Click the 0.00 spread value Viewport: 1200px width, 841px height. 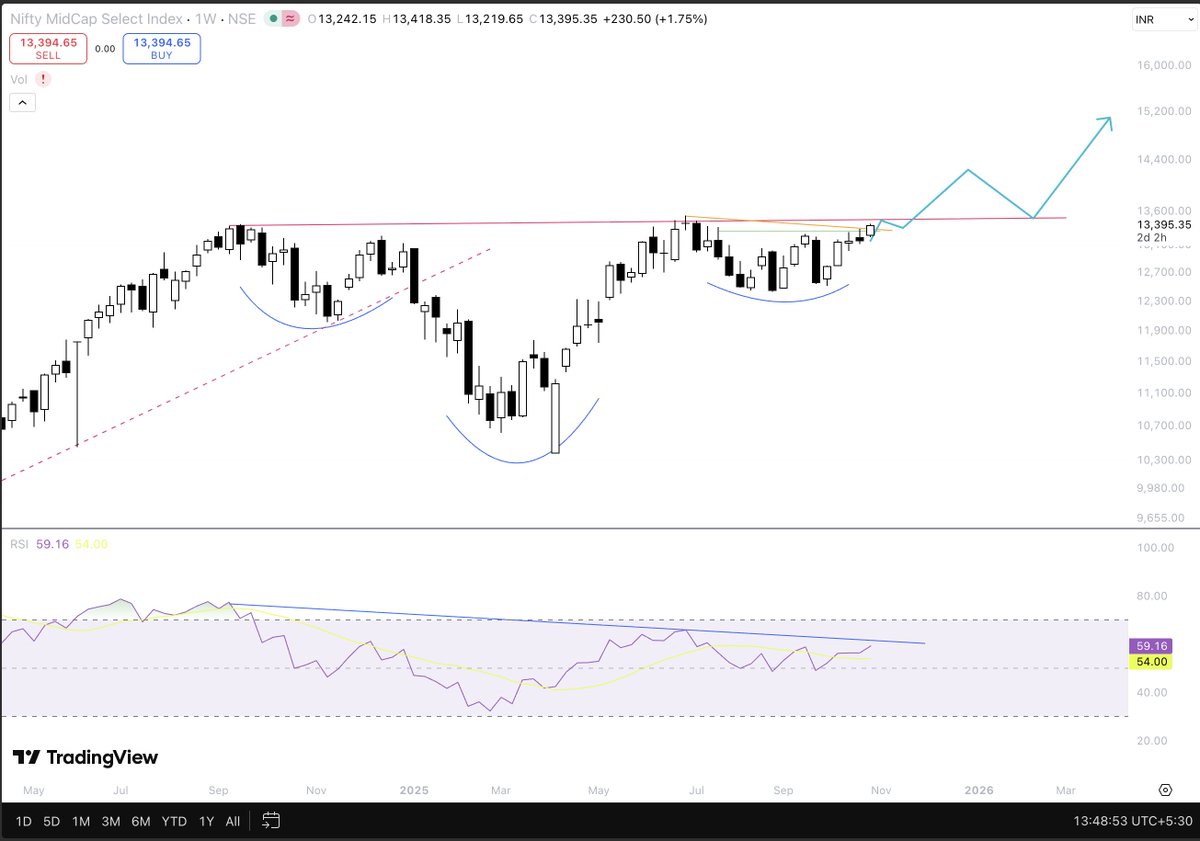[105, 48]
